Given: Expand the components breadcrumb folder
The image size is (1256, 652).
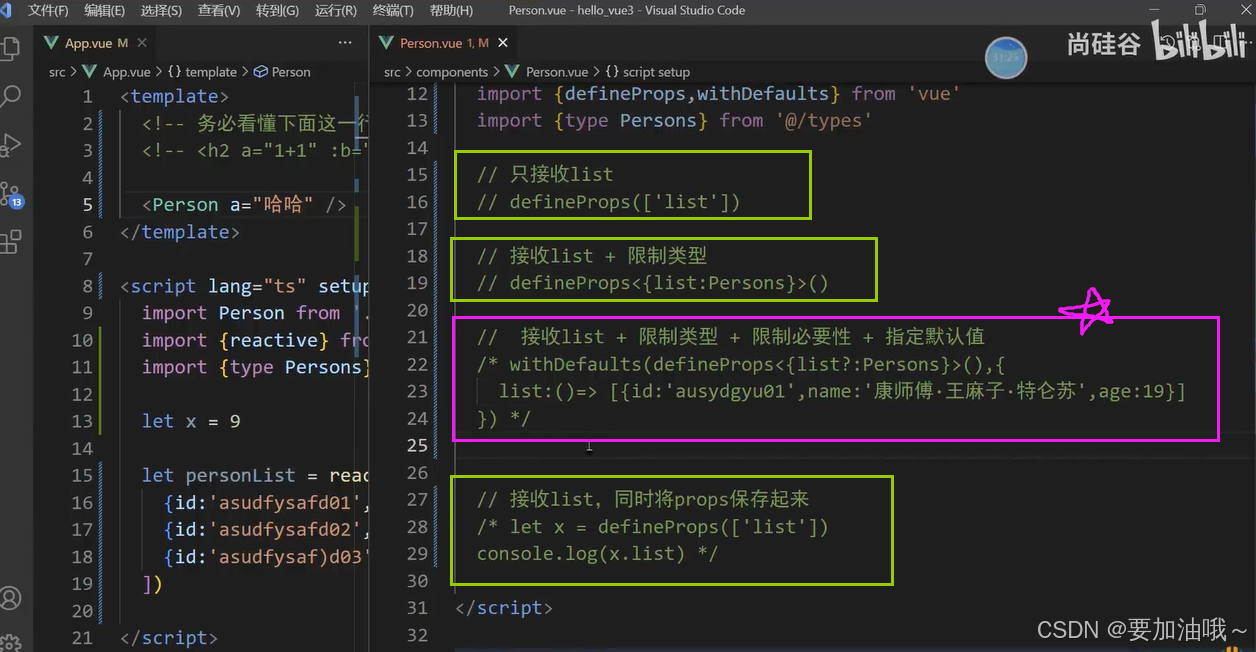Looking at the screenshot, I should pyautogui.click(x=452, y=72).
